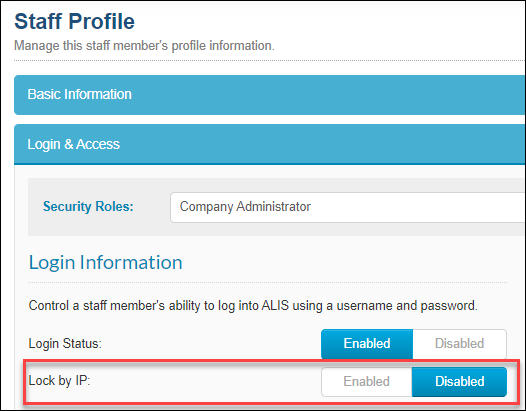This screenshot has width=526, height=411.
Task: Set Login Status to Disabled
Action: (459, 344)
